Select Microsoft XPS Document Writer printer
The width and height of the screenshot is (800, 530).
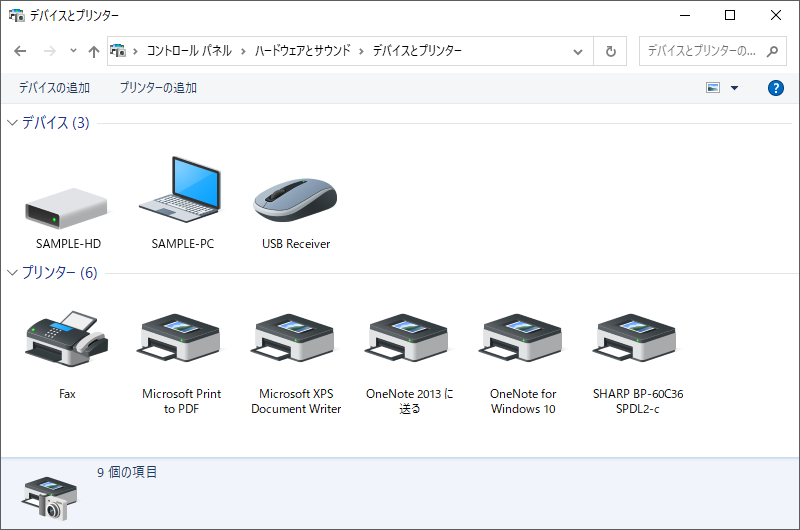pos(295,338)
